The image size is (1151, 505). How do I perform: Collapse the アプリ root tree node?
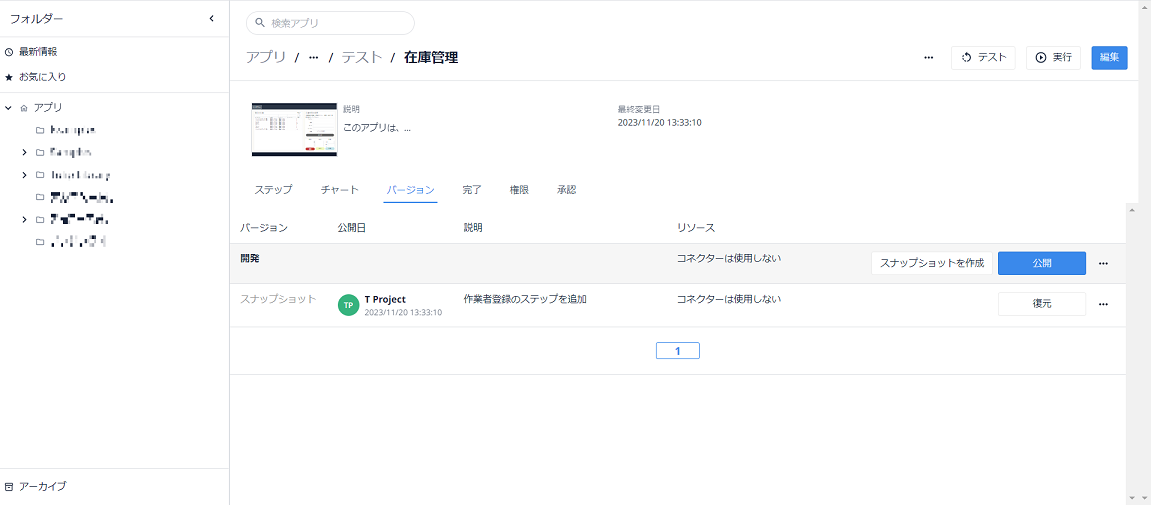click(x=9, y=108)
